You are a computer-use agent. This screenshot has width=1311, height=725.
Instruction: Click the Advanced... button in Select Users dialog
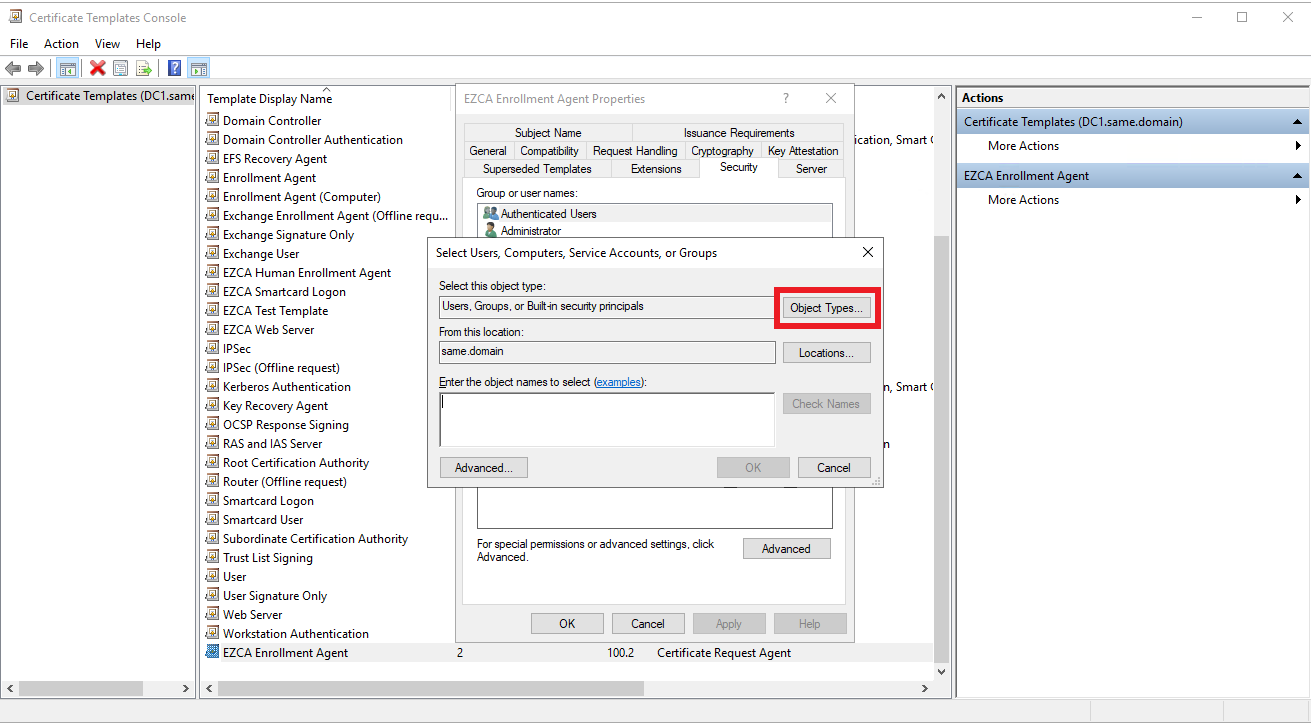(x=484, y=468)
